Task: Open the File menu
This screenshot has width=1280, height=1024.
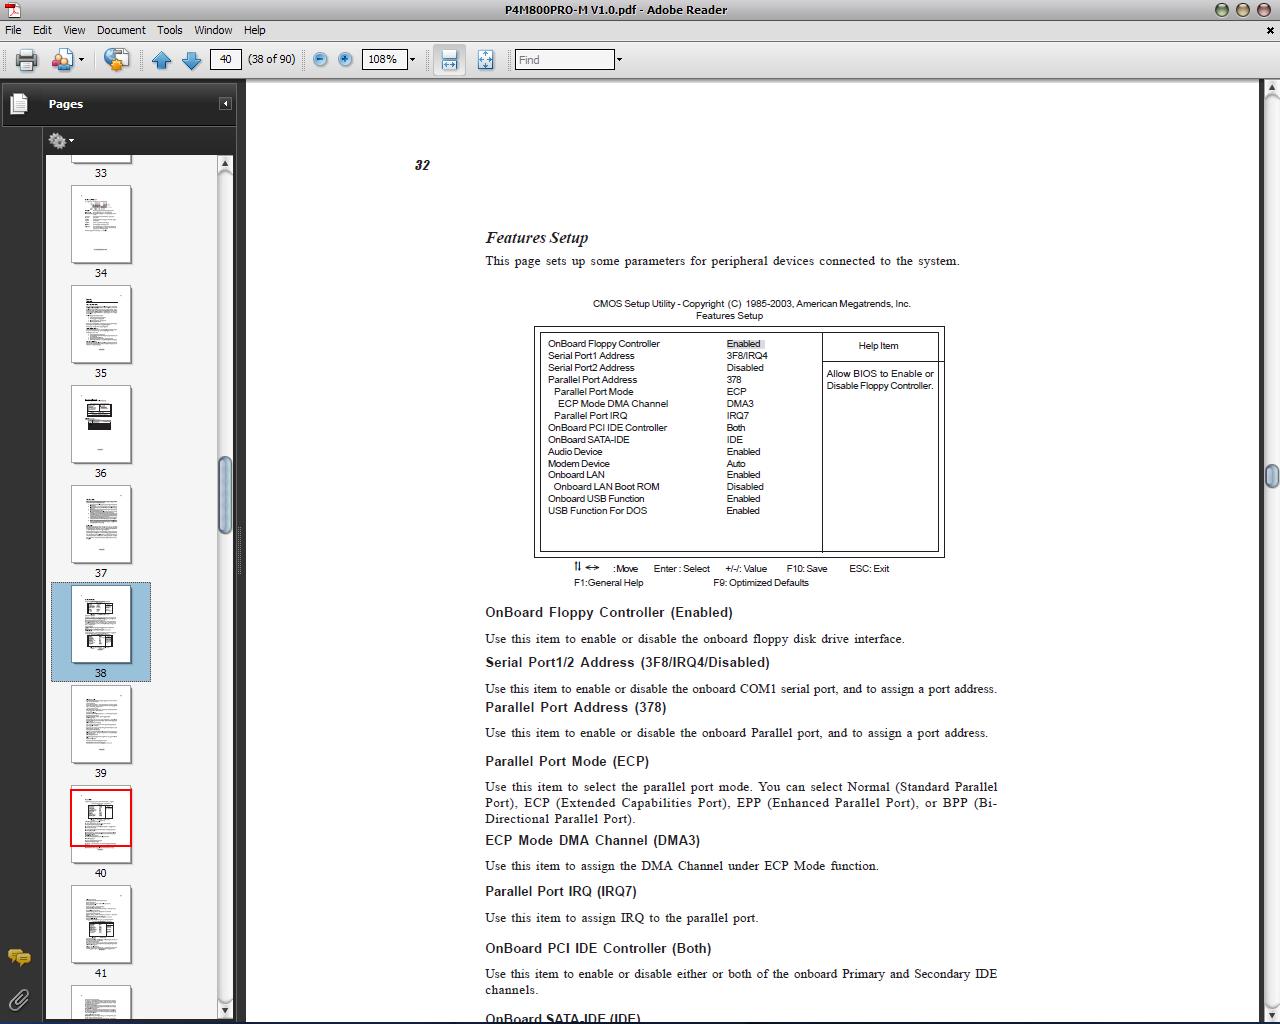Action: pyautogui.click(x=13, y=30)
